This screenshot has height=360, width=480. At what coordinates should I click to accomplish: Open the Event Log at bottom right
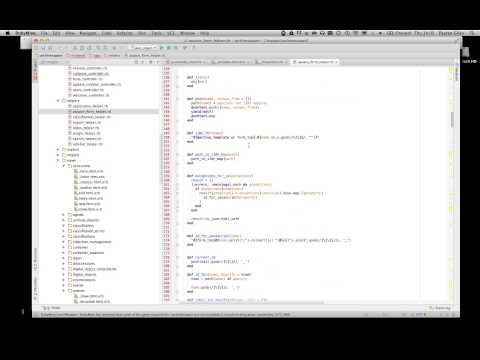pos(440,308)
